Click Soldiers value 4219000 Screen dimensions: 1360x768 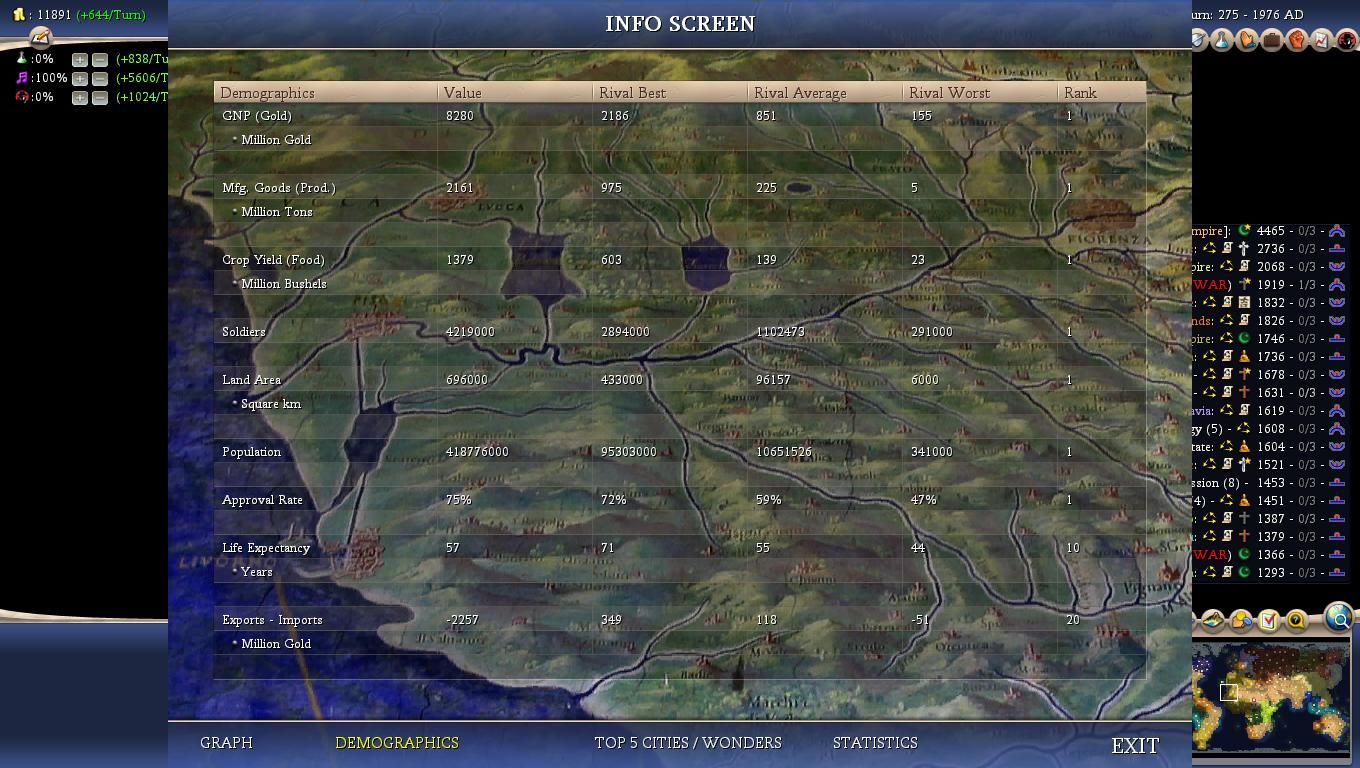click(470, 332)
